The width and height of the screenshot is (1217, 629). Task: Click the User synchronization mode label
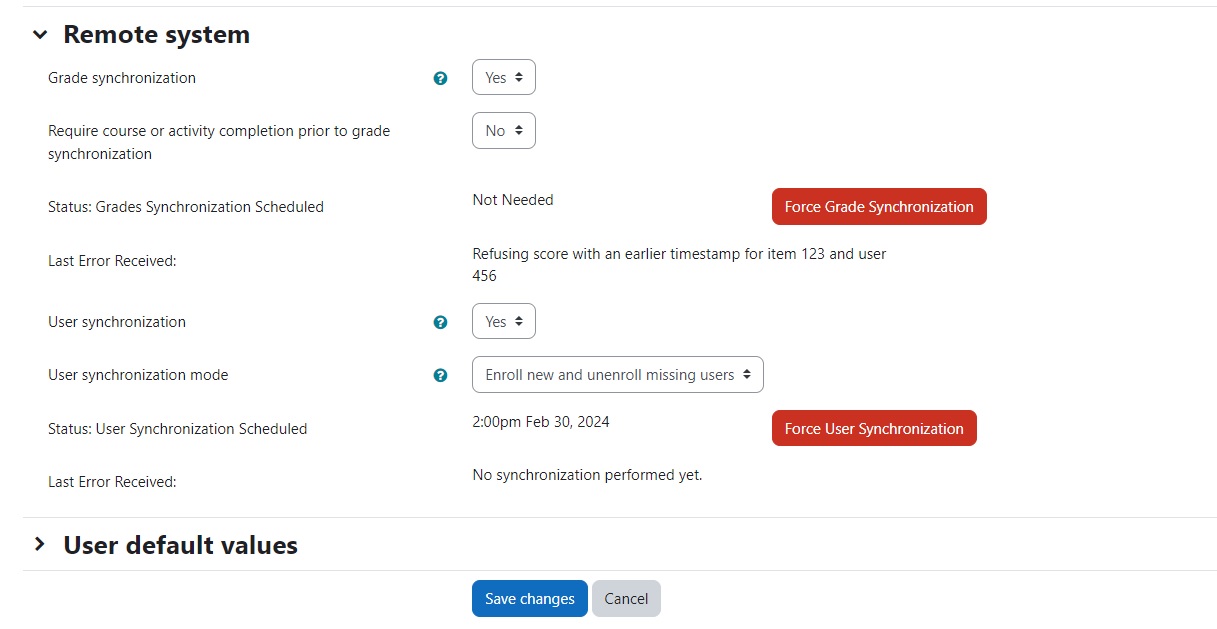point(138,375)
